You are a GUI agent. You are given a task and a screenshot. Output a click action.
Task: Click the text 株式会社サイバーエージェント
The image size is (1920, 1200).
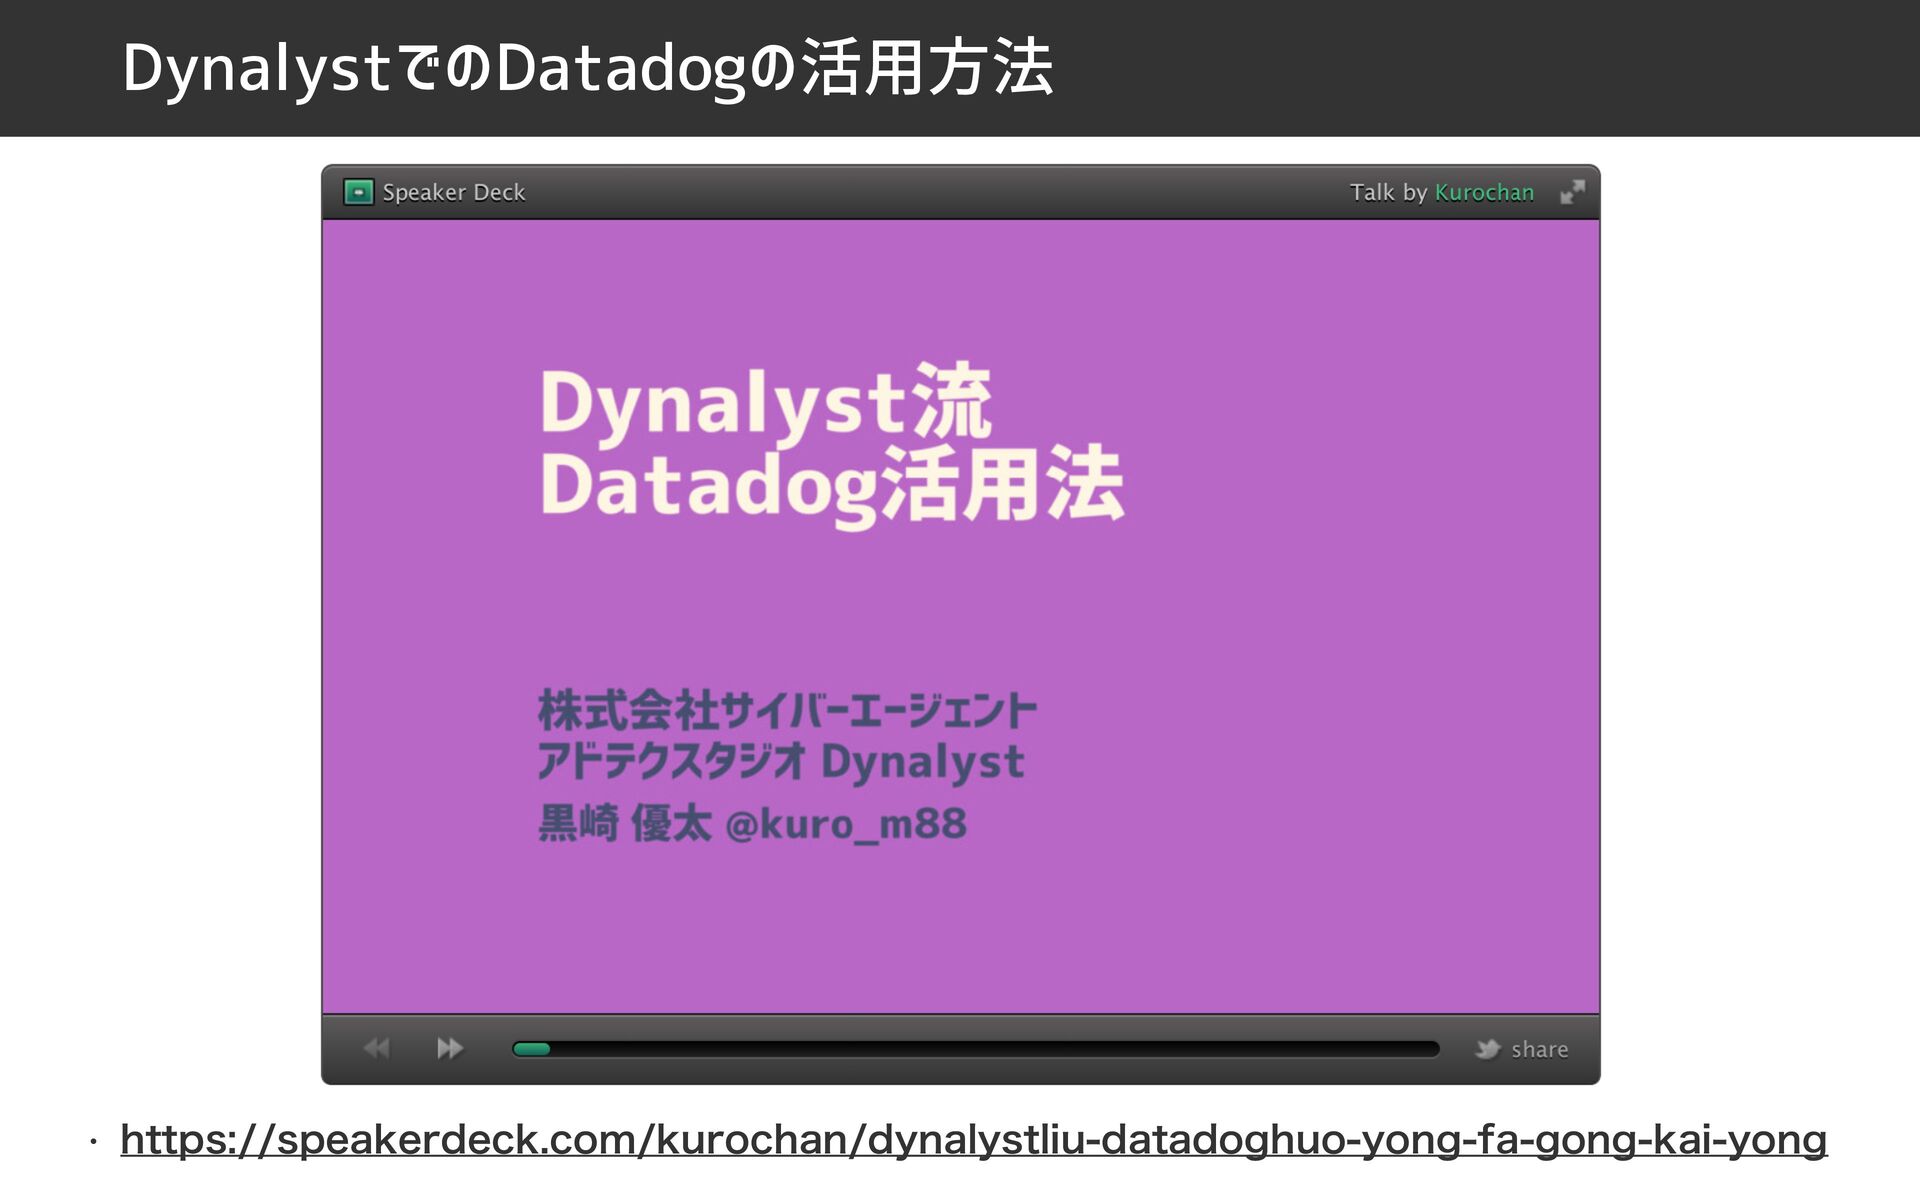(x=787, y=711)
